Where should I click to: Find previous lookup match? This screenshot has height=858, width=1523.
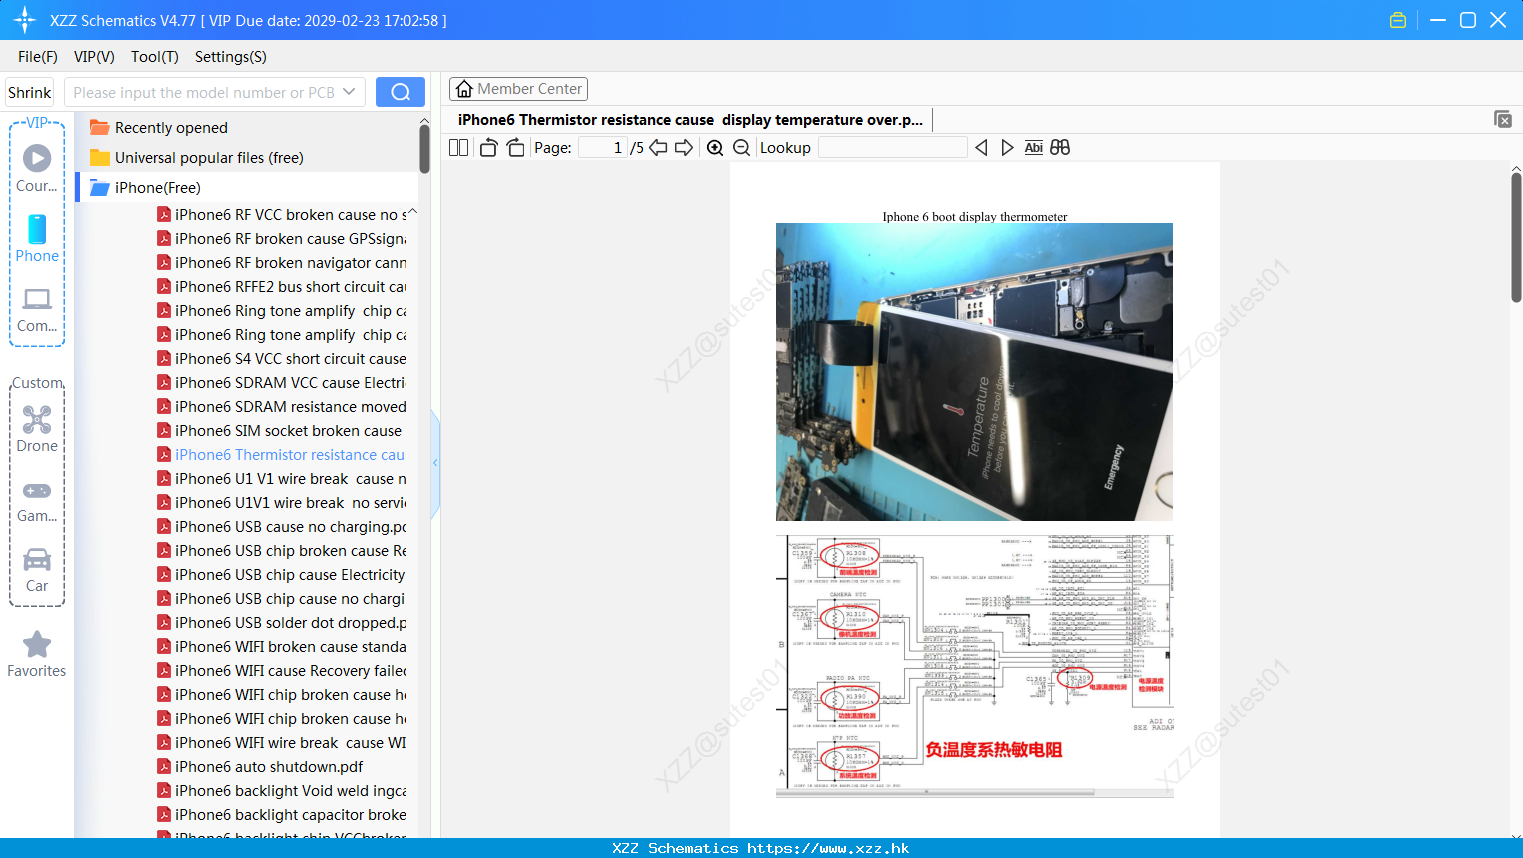[981, 148]
